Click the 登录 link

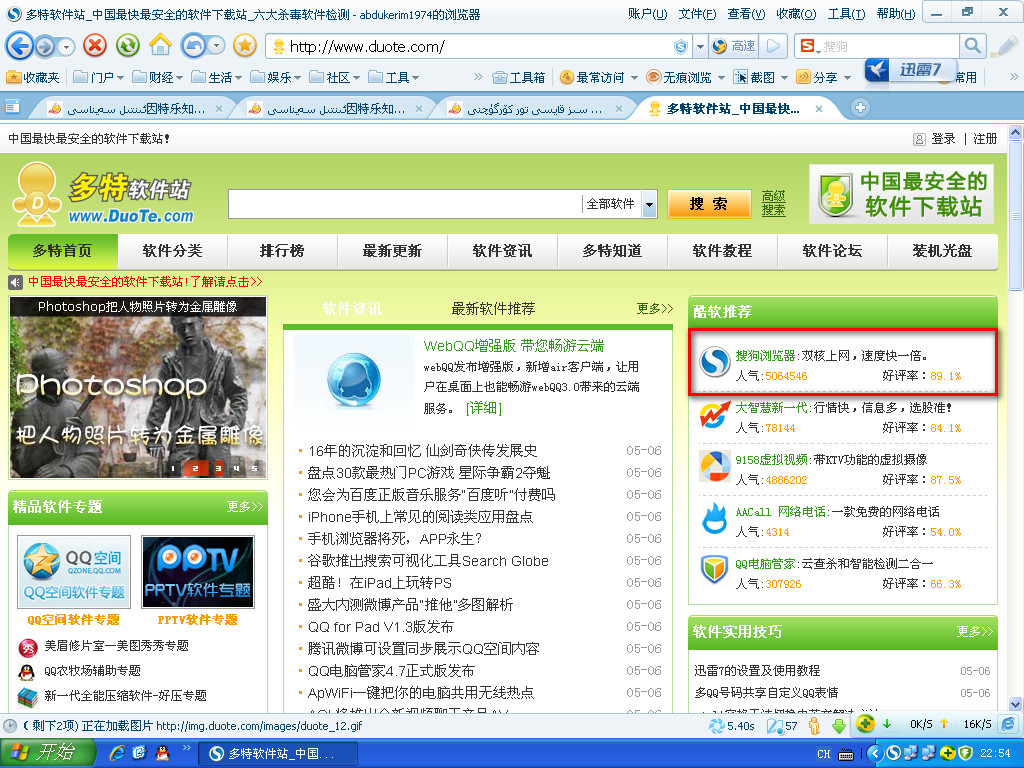pyautogui.click(x=943, y=138)
